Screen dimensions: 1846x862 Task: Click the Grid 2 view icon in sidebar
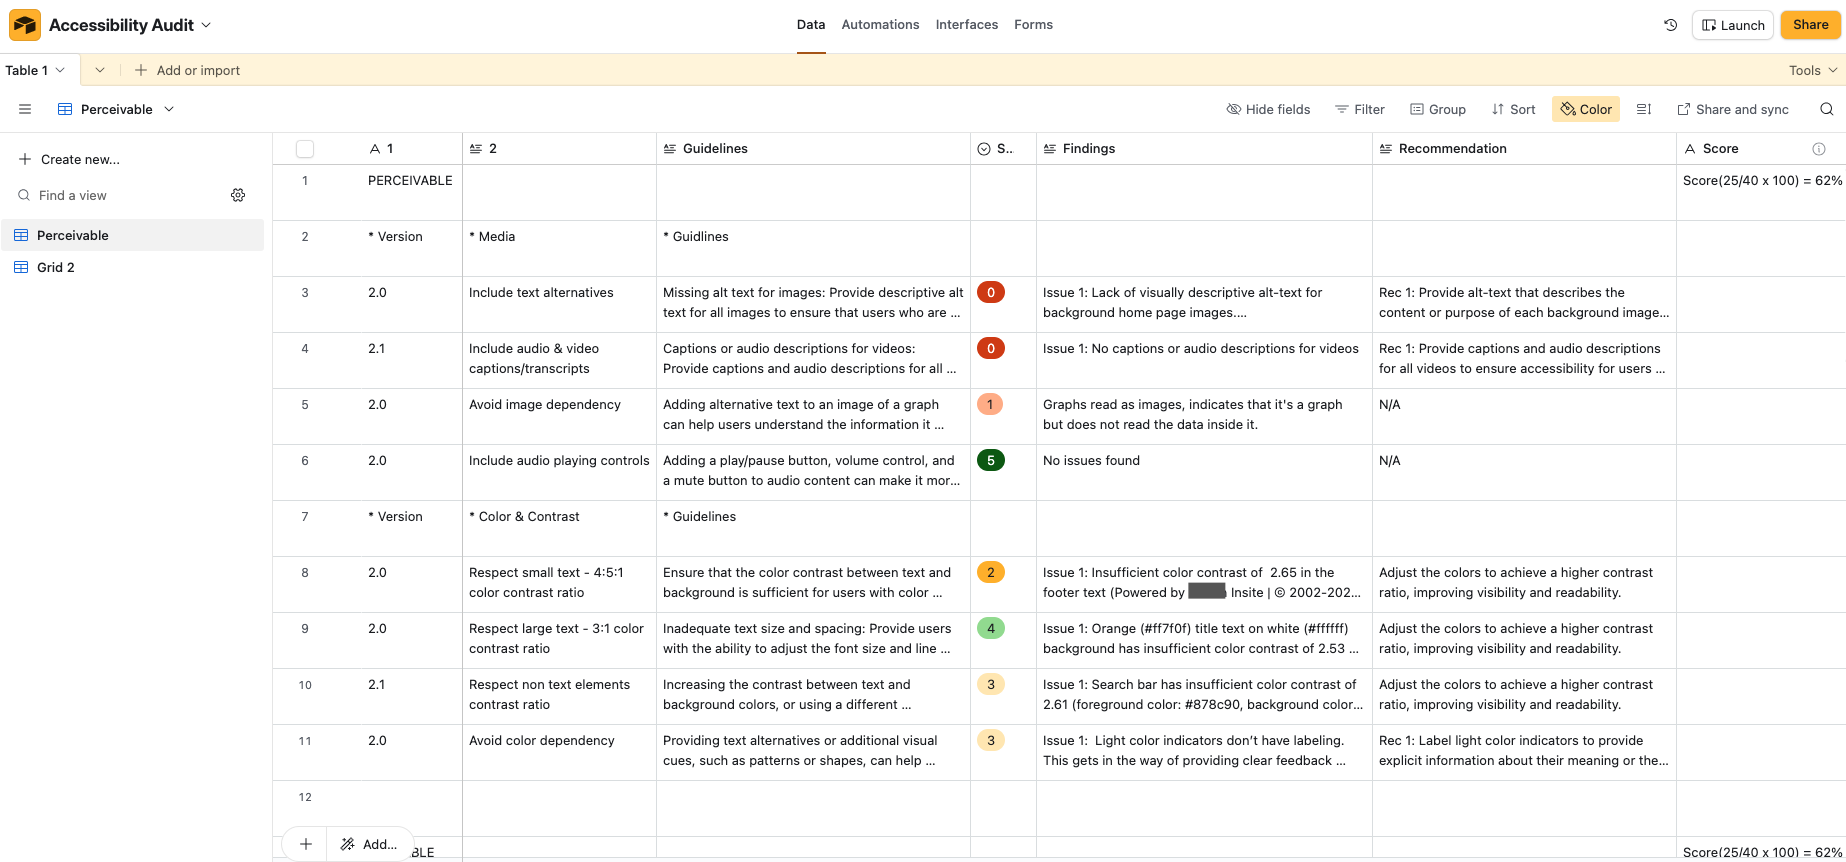pyautogui.click(x=21, y=267)
